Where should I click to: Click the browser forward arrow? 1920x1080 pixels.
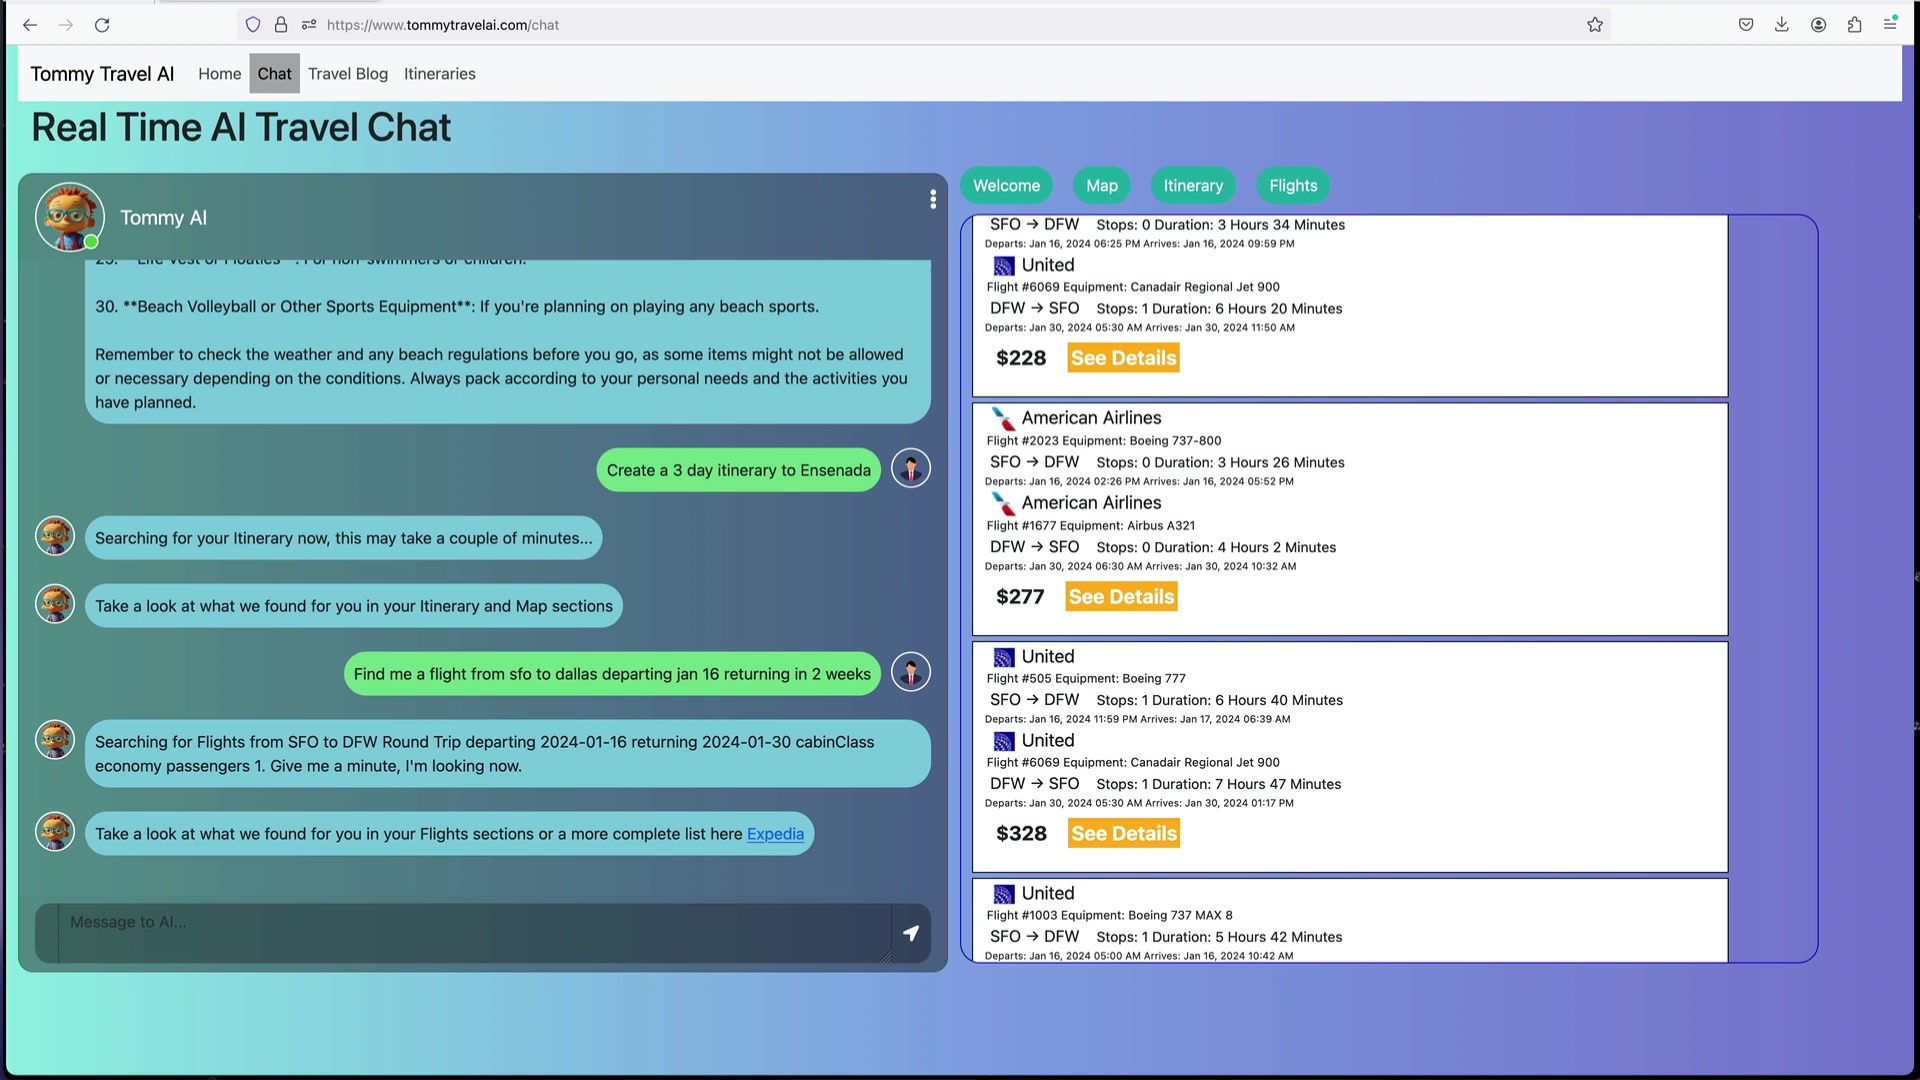[x=66, y=25]
